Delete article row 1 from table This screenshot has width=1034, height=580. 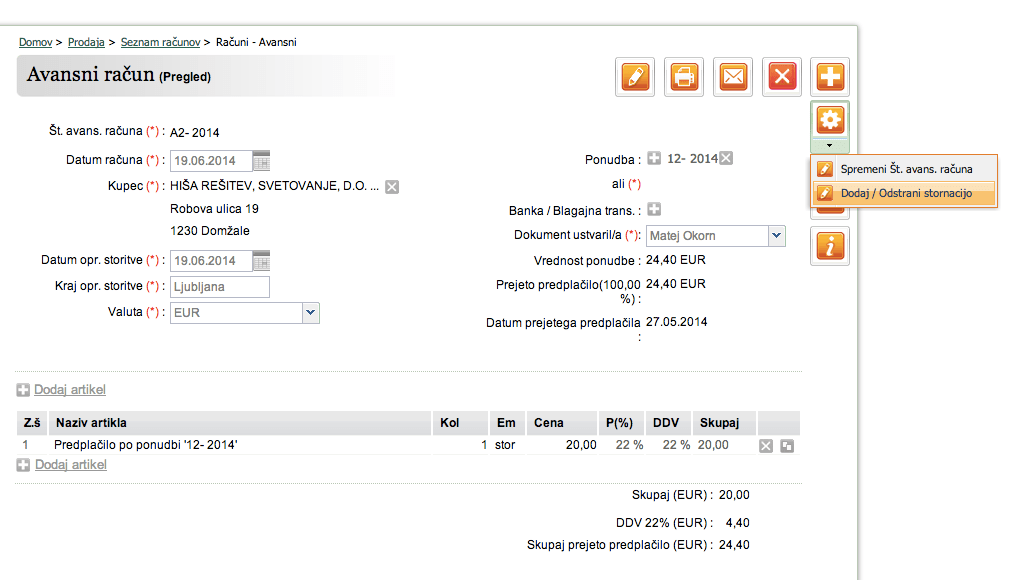pos(766,446)
